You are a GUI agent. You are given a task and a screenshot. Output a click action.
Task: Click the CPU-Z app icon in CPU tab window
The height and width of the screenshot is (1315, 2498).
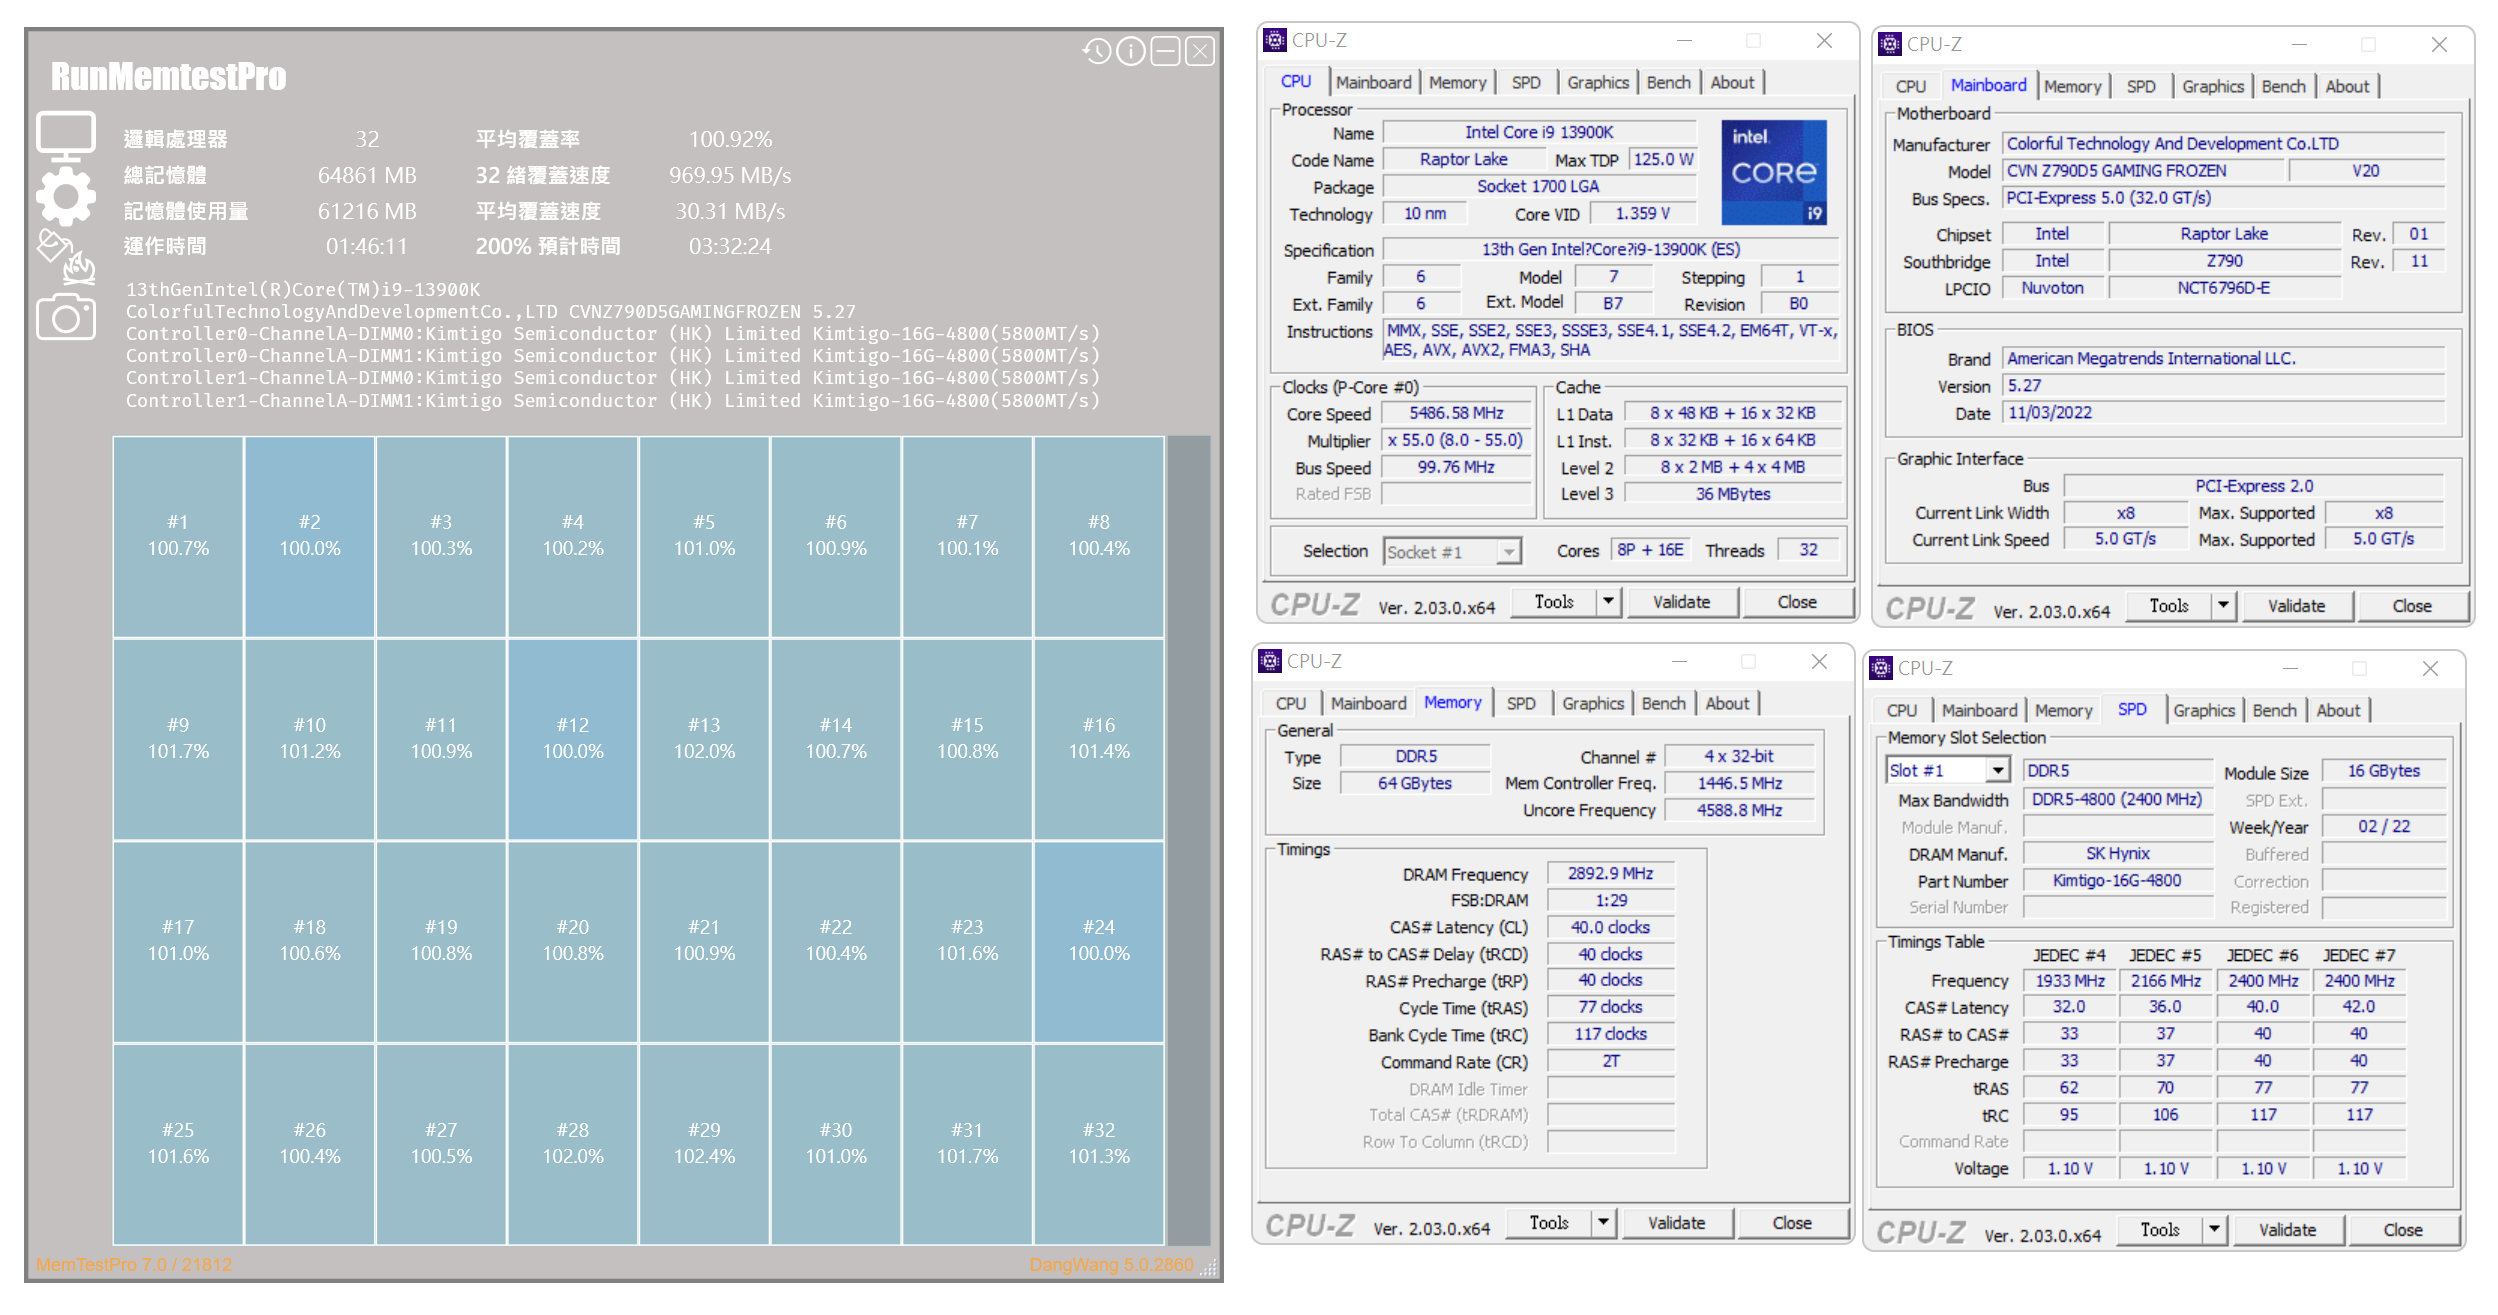[x=1274, y=40]
